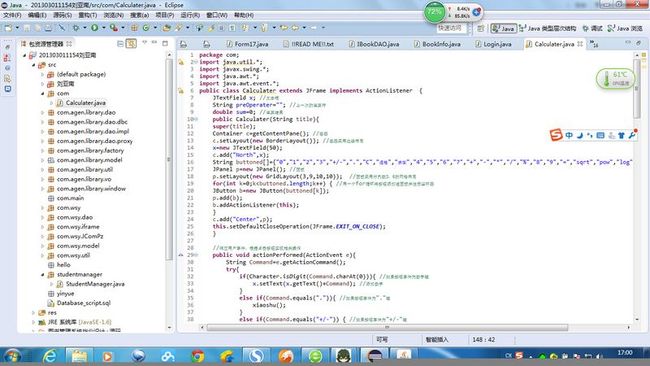This screenshot has height=366, width=650.
Task: Collapse the src folder node
Action: pos(34,65)
